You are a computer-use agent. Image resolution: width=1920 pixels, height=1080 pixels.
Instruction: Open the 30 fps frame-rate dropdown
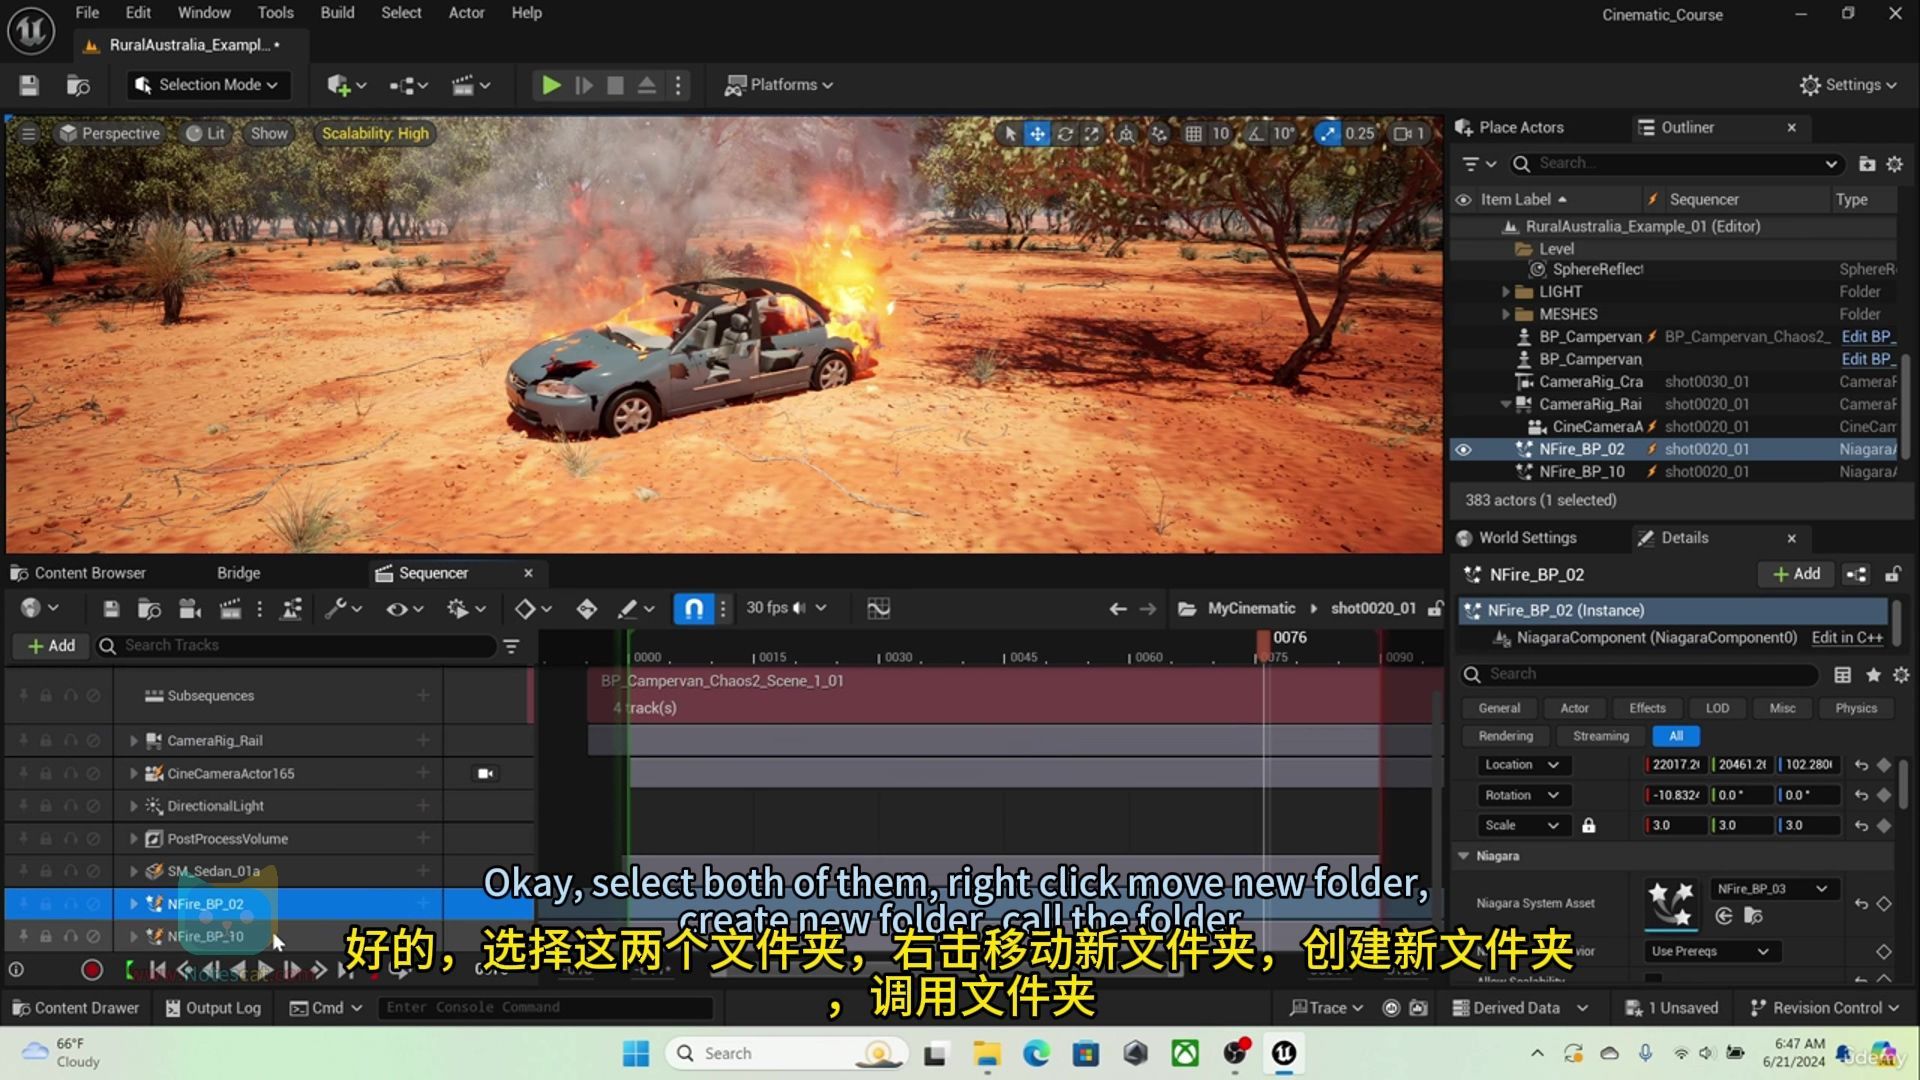point(786,608)
